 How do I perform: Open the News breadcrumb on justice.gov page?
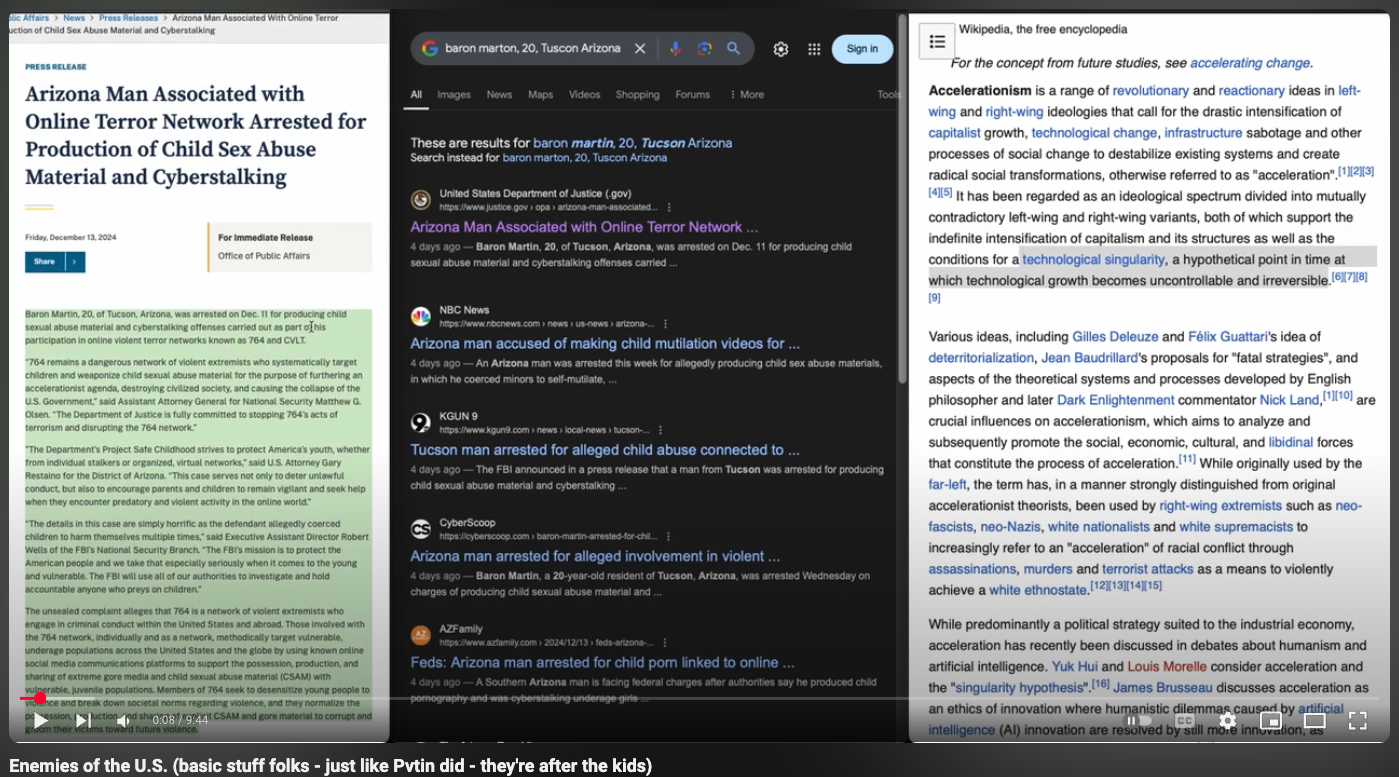(x=74, y=18)
